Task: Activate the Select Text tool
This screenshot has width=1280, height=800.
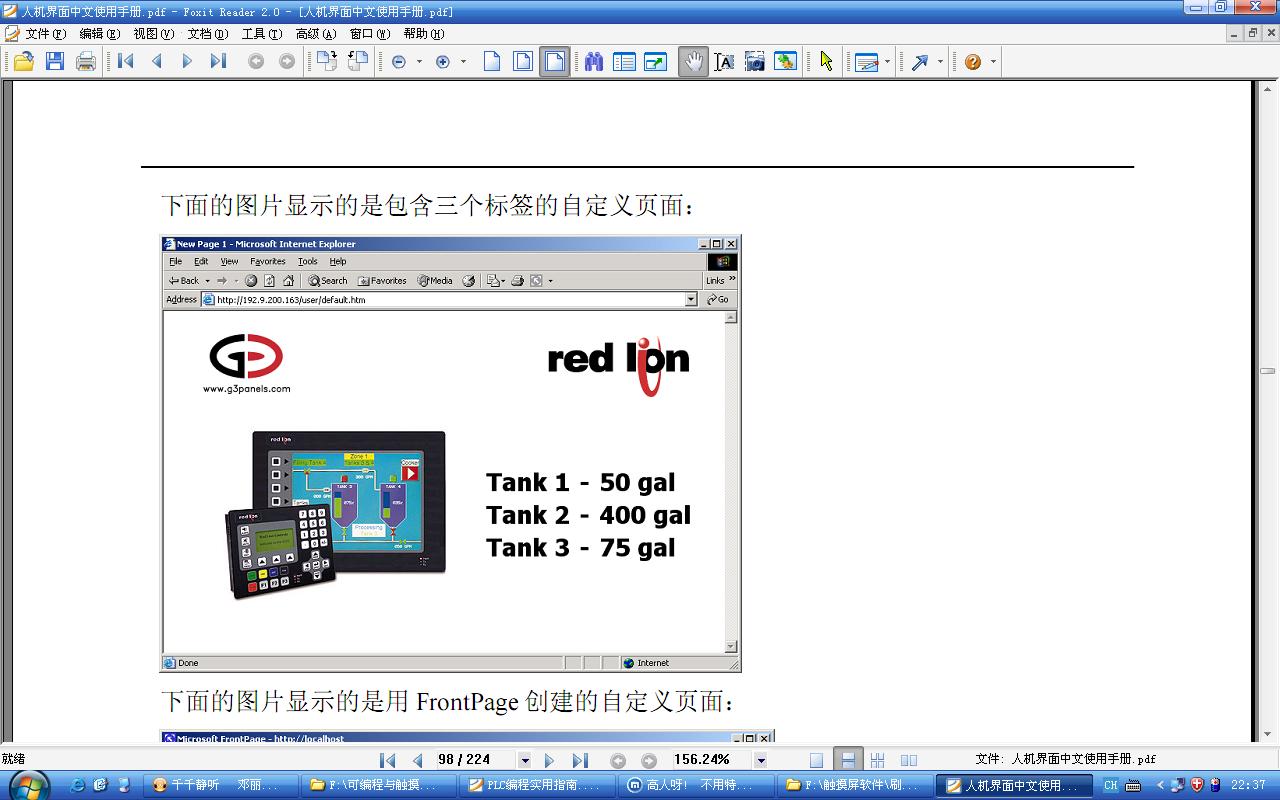Action: (x=724, y=62)
